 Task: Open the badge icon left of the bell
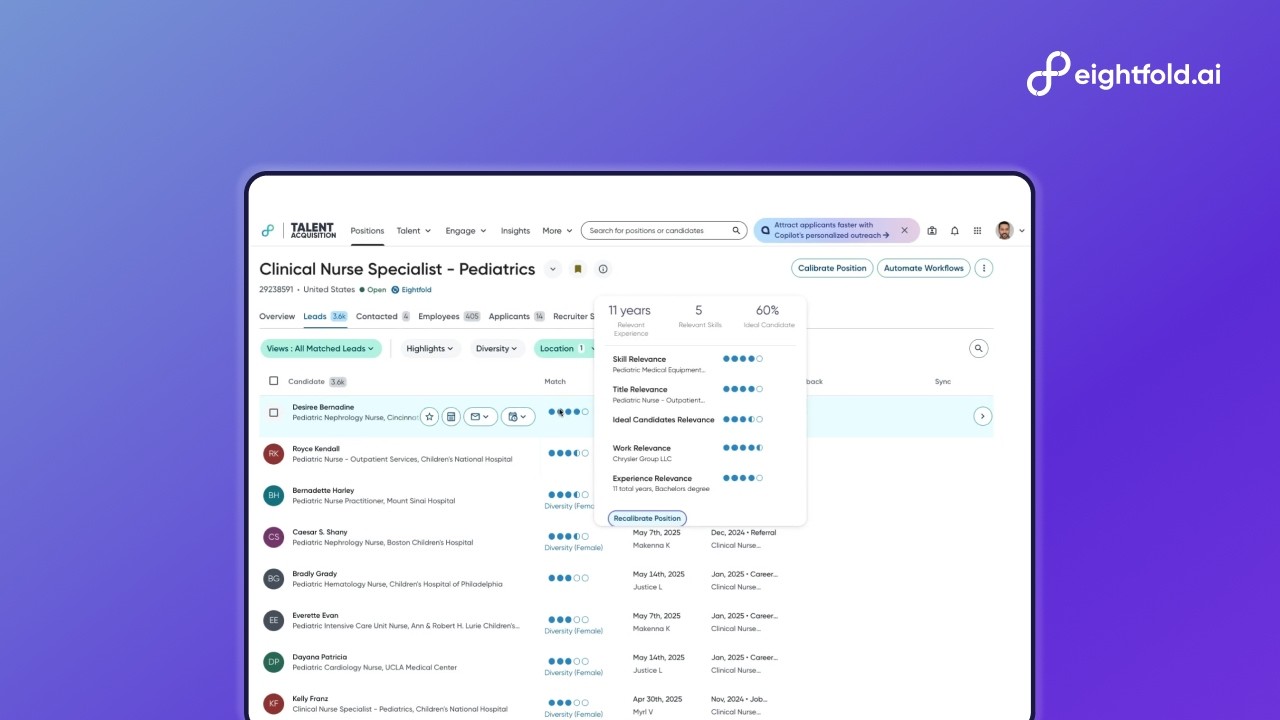point(932,231)
